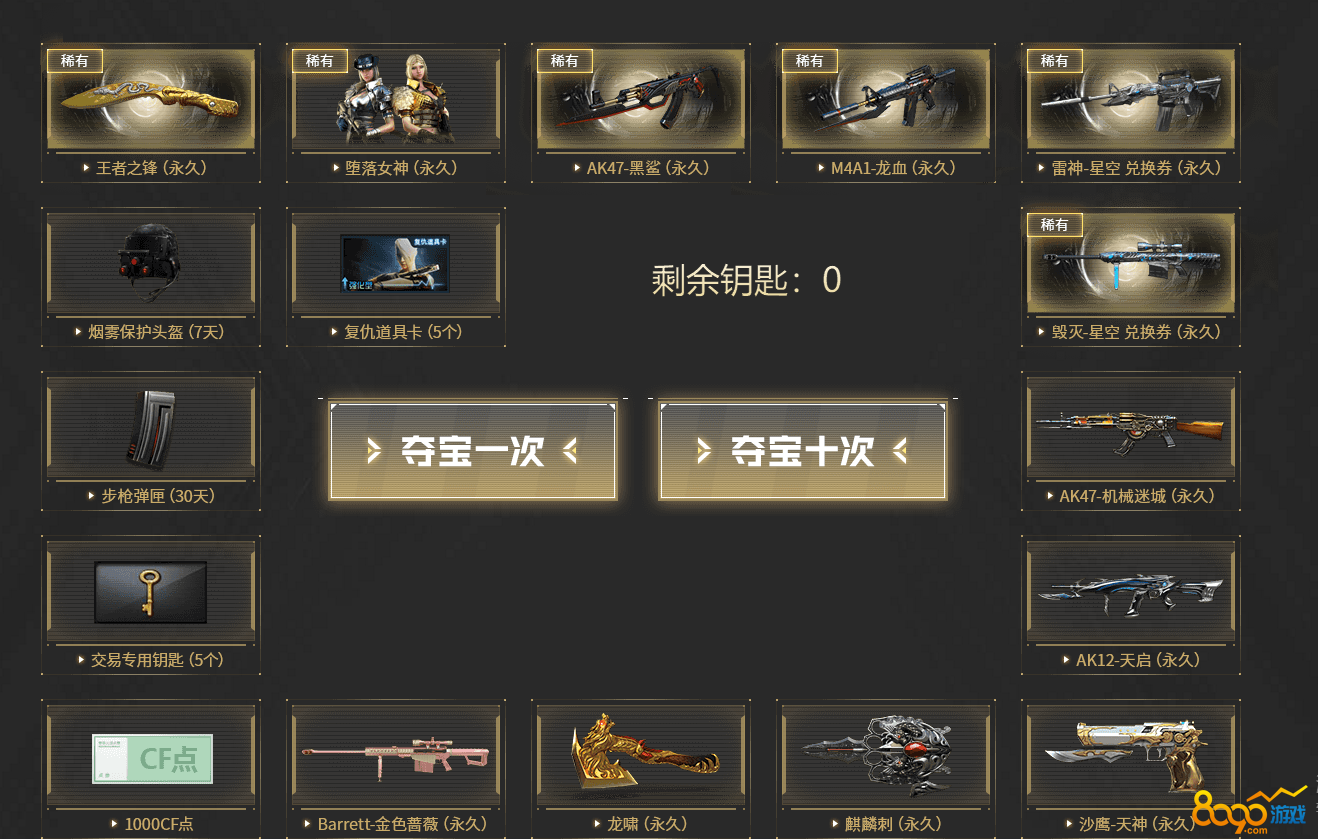
Task: Pick the Barrett-金色蔷薇 sniper image
Action: 396,755
